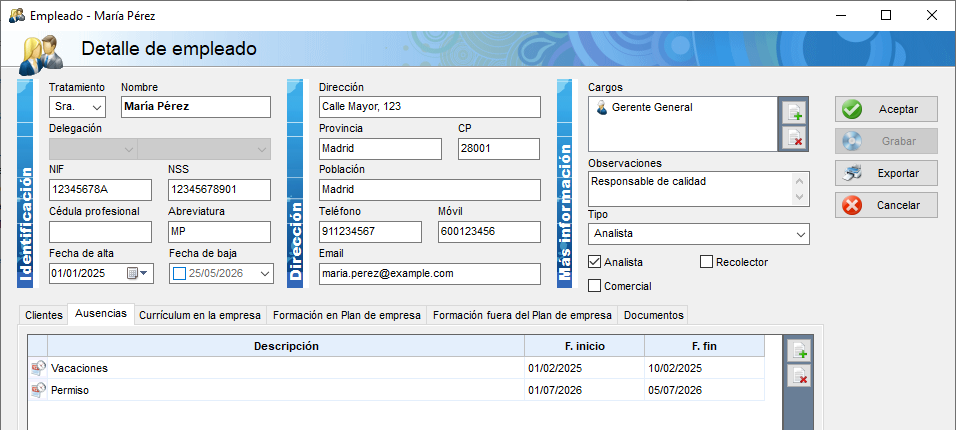The width and height of the screenshot is (956, 430).
Task: Click the F. inicio column header
Action: tap(585, 346)
